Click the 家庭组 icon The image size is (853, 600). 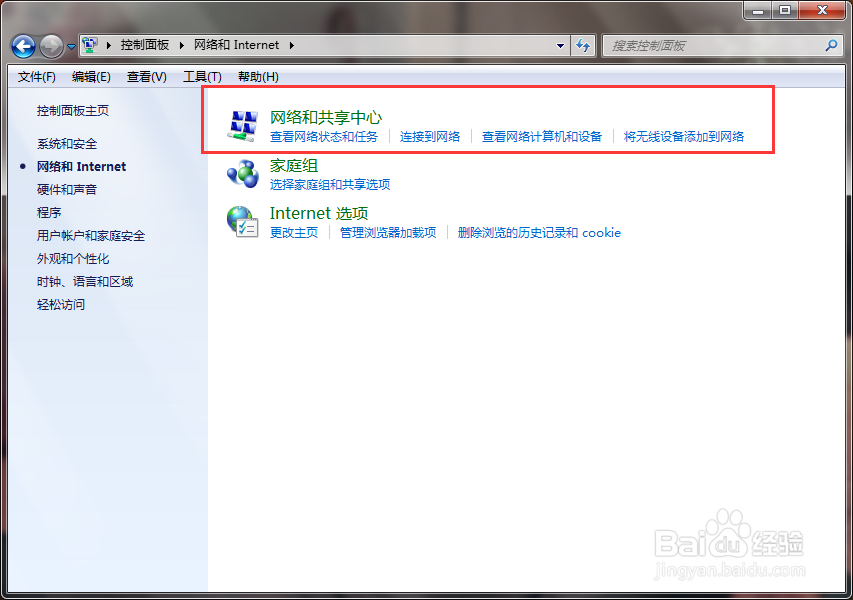[x=243, y=174]
